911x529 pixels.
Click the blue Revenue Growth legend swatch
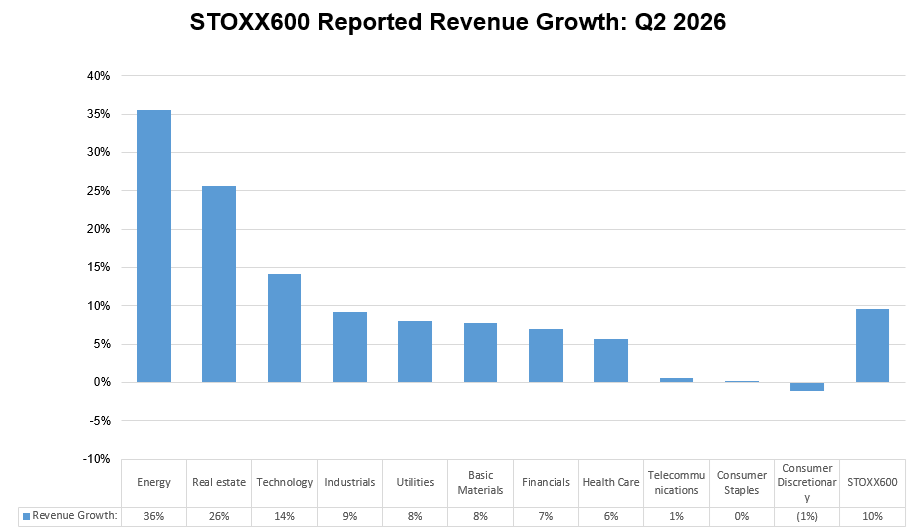pos(26,516)
